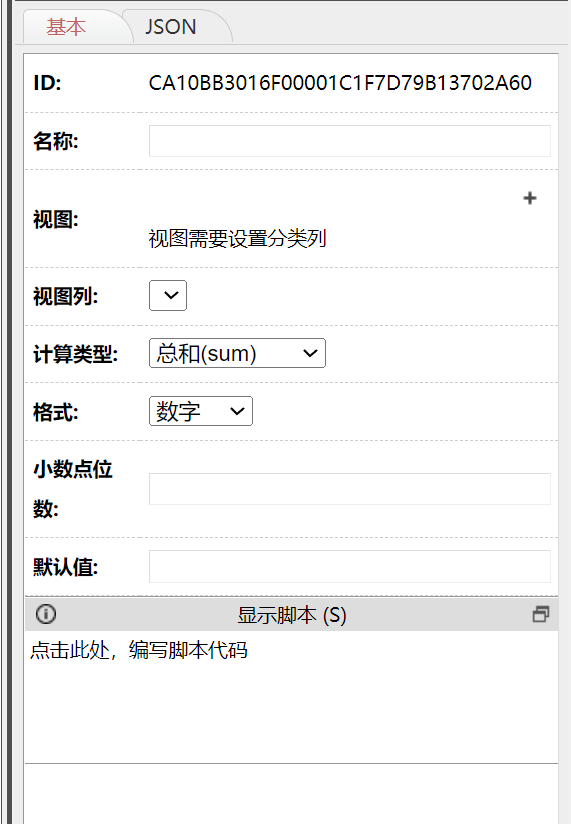Open the 格式 数字 dropdown
This screenshot has height=824, width=571.
pyautogui.click(x=201, y=411)
